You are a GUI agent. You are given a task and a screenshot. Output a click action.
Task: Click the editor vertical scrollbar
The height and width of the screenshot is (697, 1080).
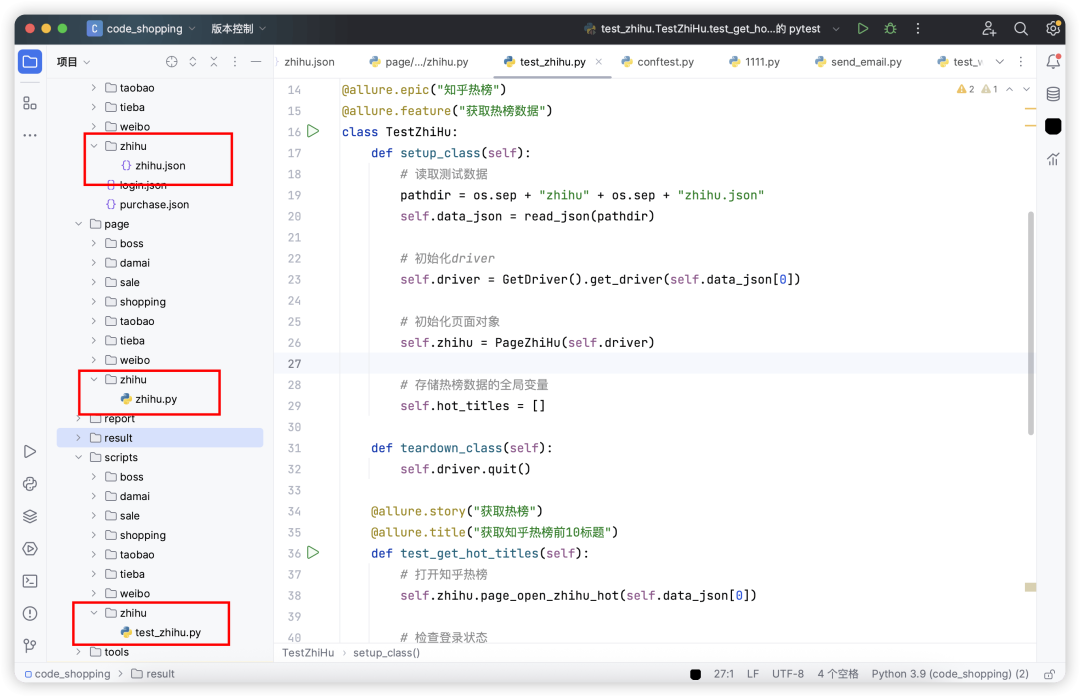point(1030,324)
